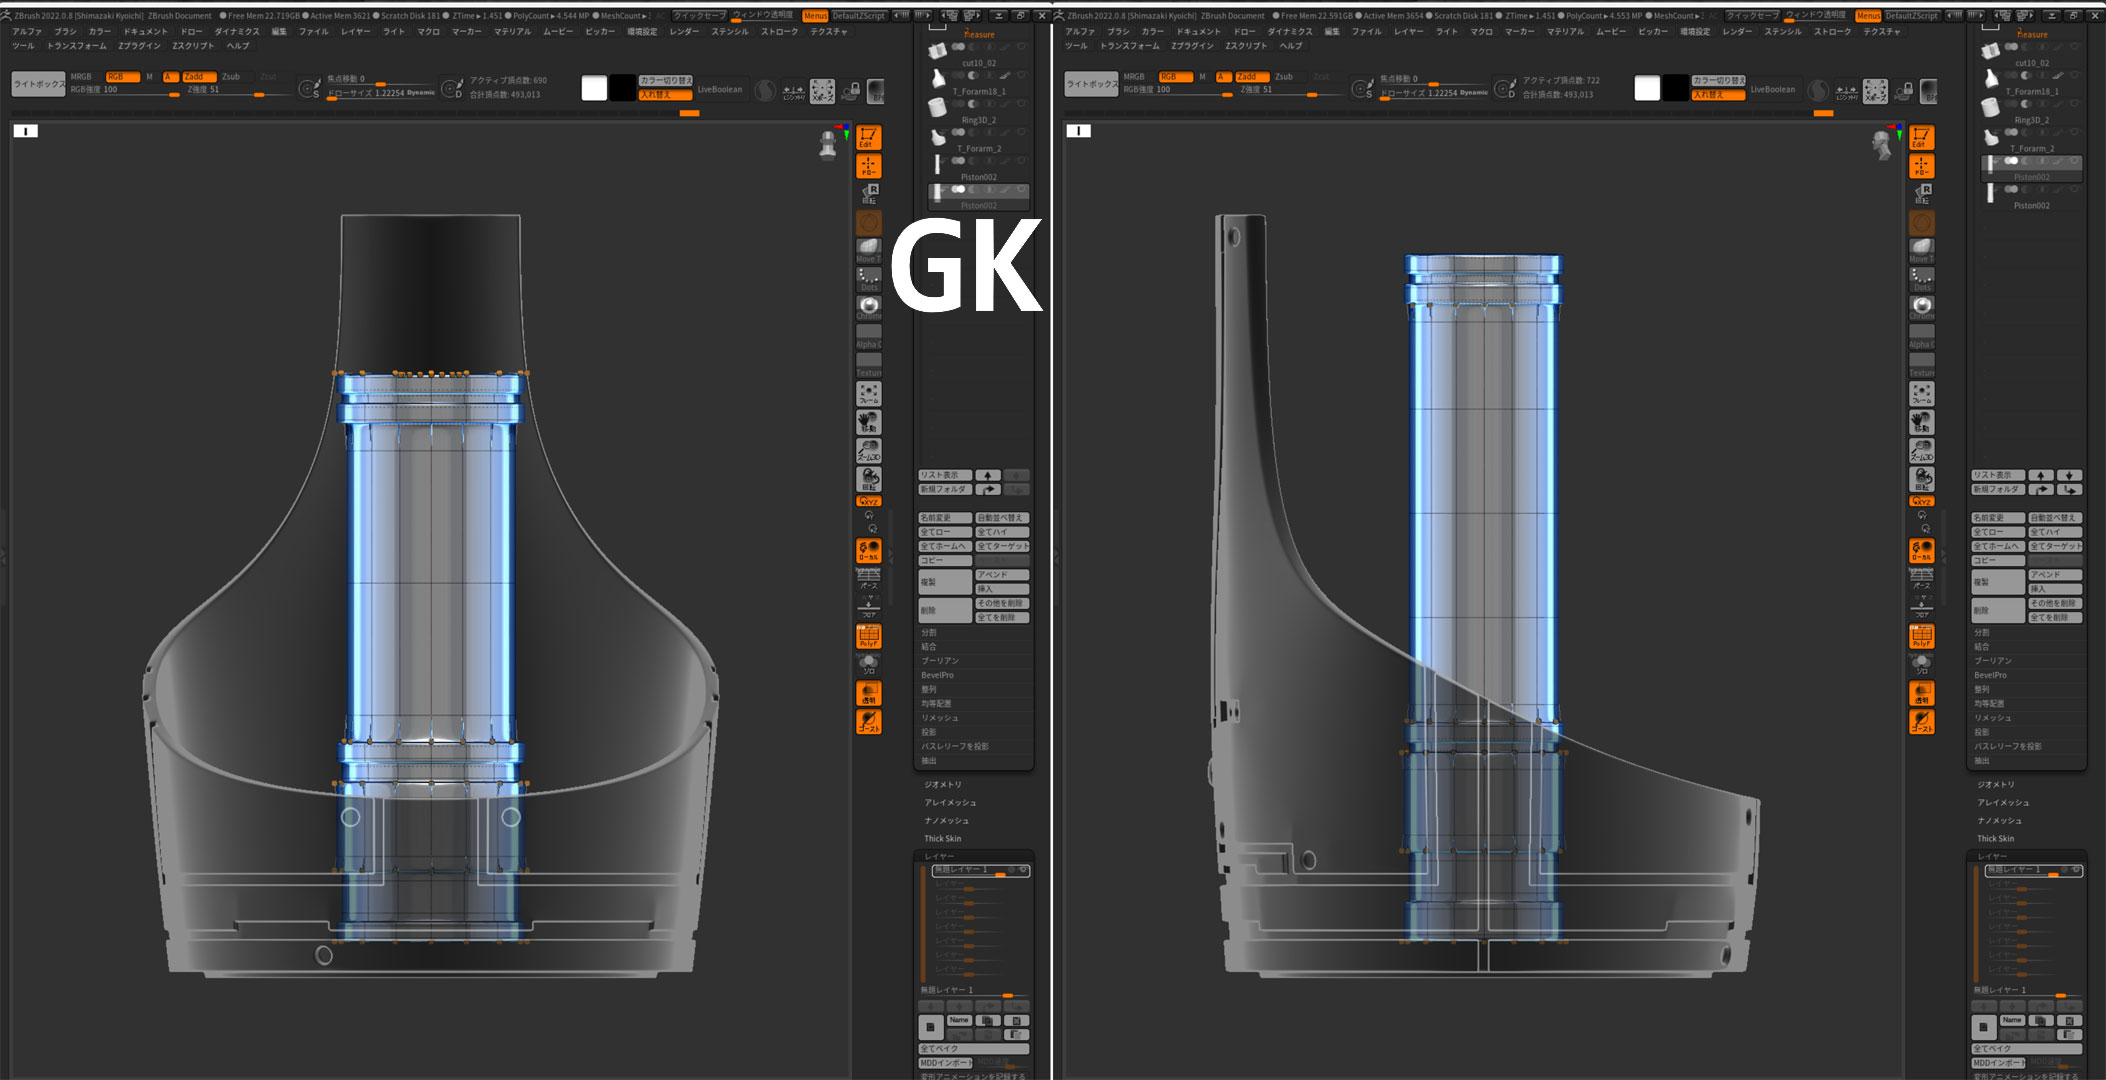Expand 結合 section in left window
The height and width of the screenshot is (1080, 2106).
tap(929, 647)
